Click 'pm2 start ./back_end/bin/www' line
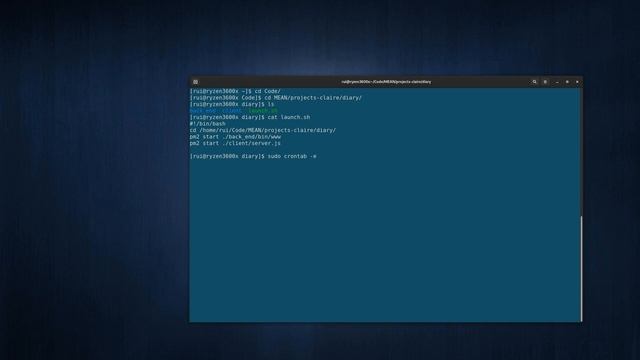Image resolution: width=640 pixels, height=360 pixels. pos(235,137)
